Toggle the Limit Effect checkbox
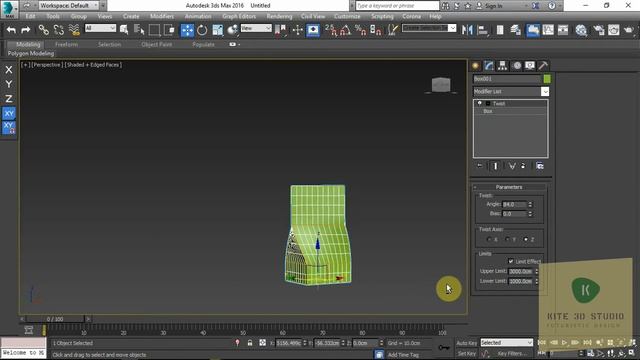Viewport: 640px width, 360px height. [x=511, y=261]
